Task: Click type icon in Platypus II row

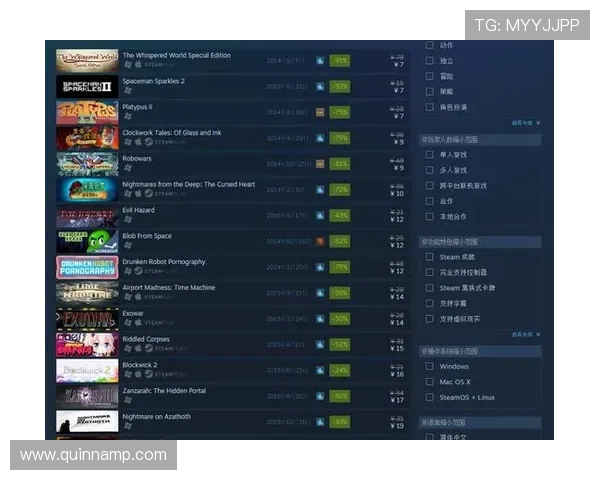Action: click(x=320, y=112)
